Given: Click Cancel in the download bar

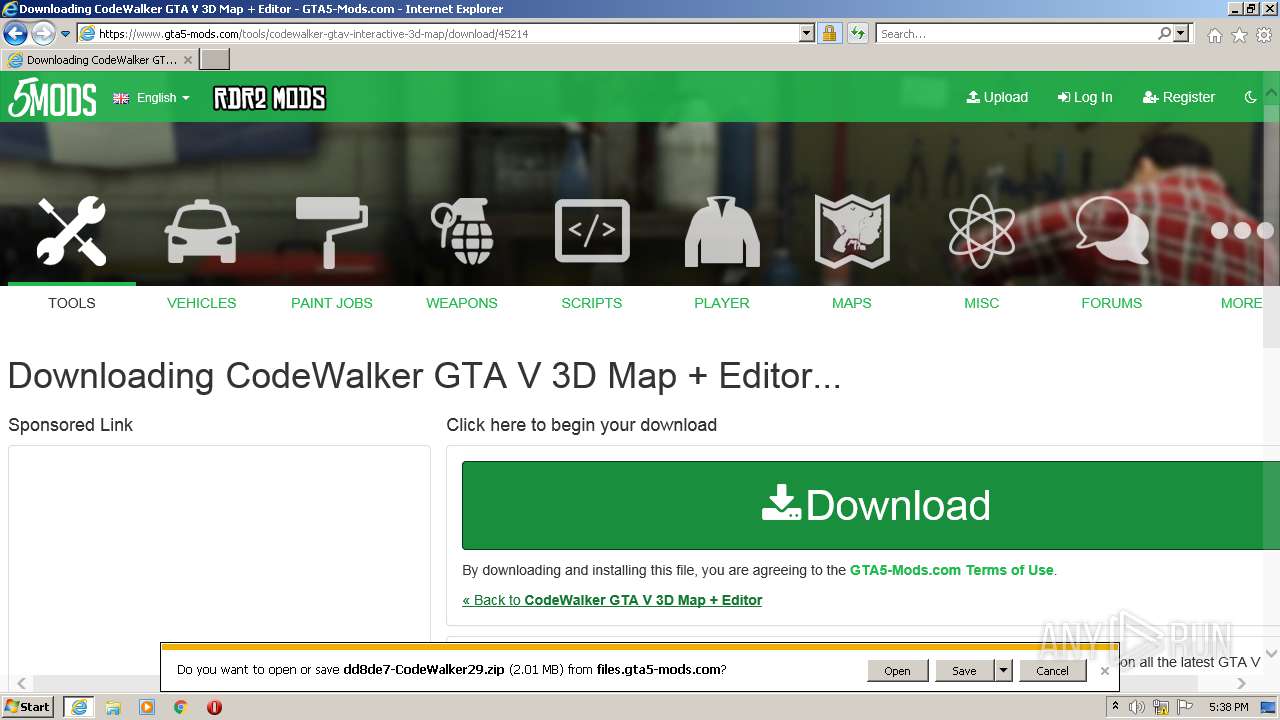Looking at the screenshot, I should coord(1052,671).
